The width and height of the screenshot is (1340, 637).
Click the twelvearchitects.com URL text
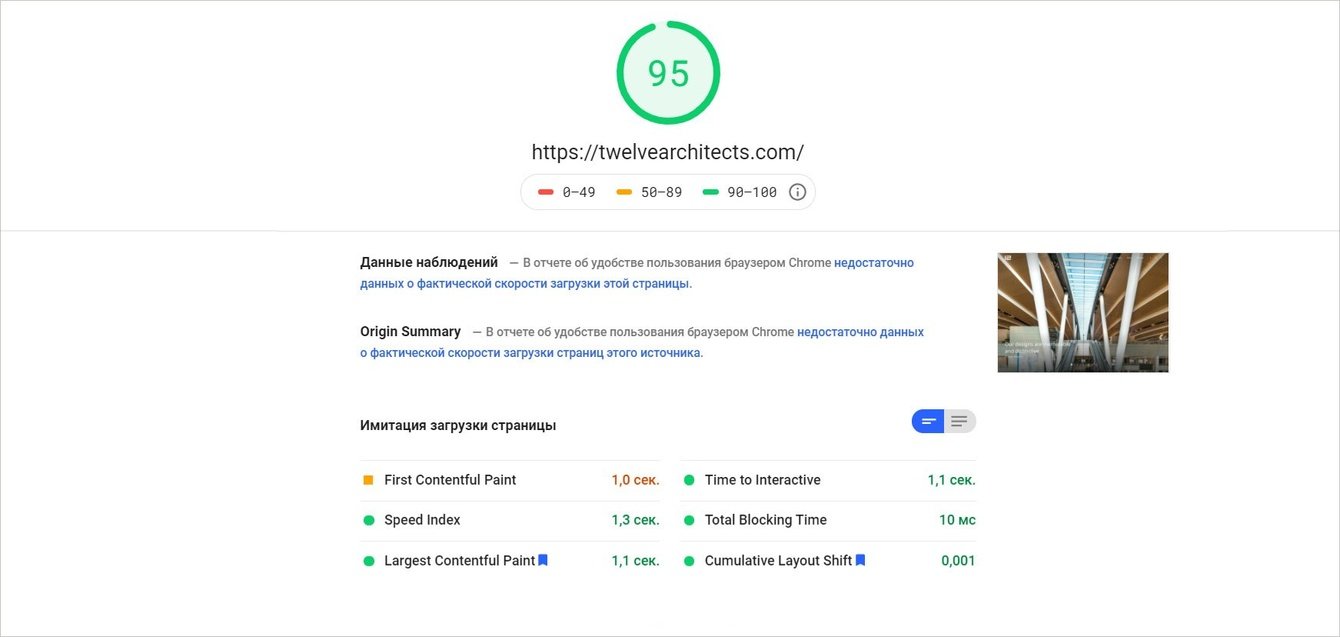click(x=667, y=152)
